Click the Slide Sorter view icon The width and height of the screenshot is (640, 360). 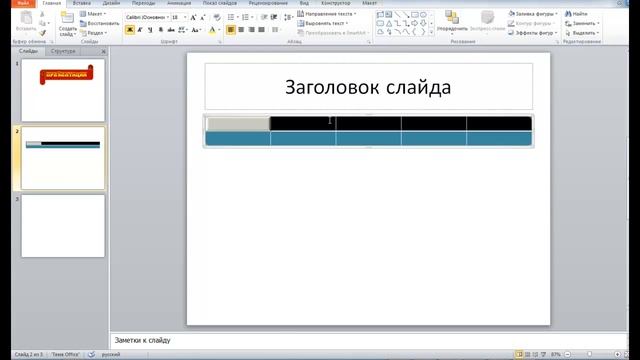pos(527,354)
